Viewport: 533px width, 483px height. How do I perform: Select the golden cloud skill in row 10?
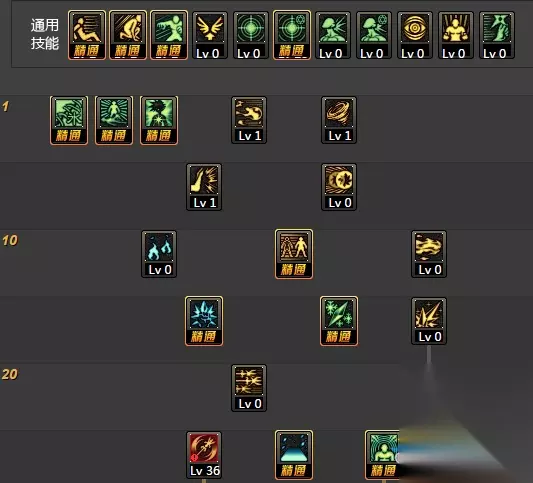click(429, 254)
